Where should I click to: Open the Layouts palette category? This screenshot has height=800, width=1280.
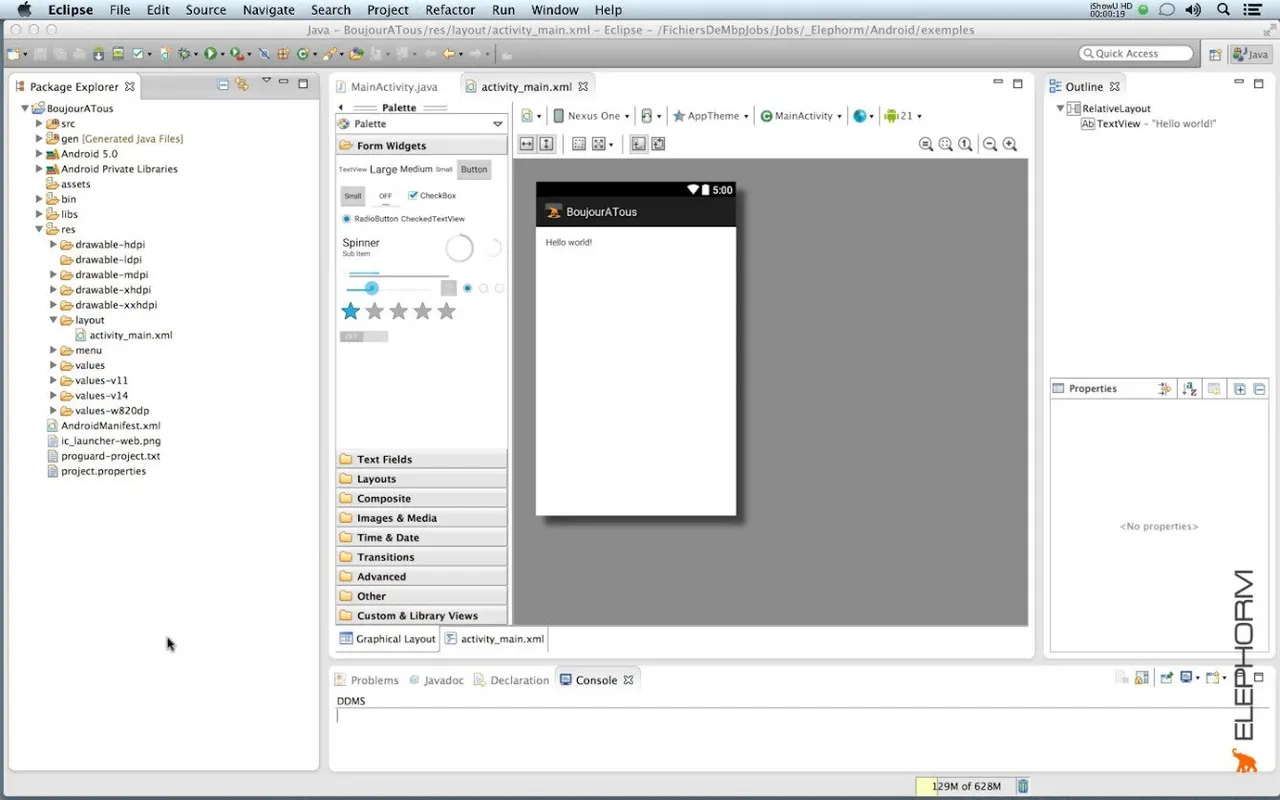tap(422, 479)
